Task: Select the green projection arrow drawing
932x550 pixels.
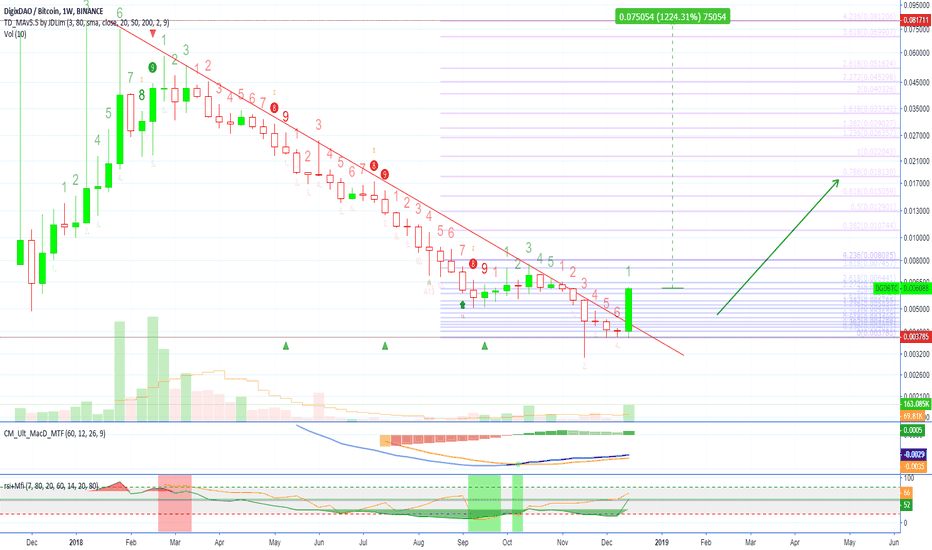Action: click(777, 246)
